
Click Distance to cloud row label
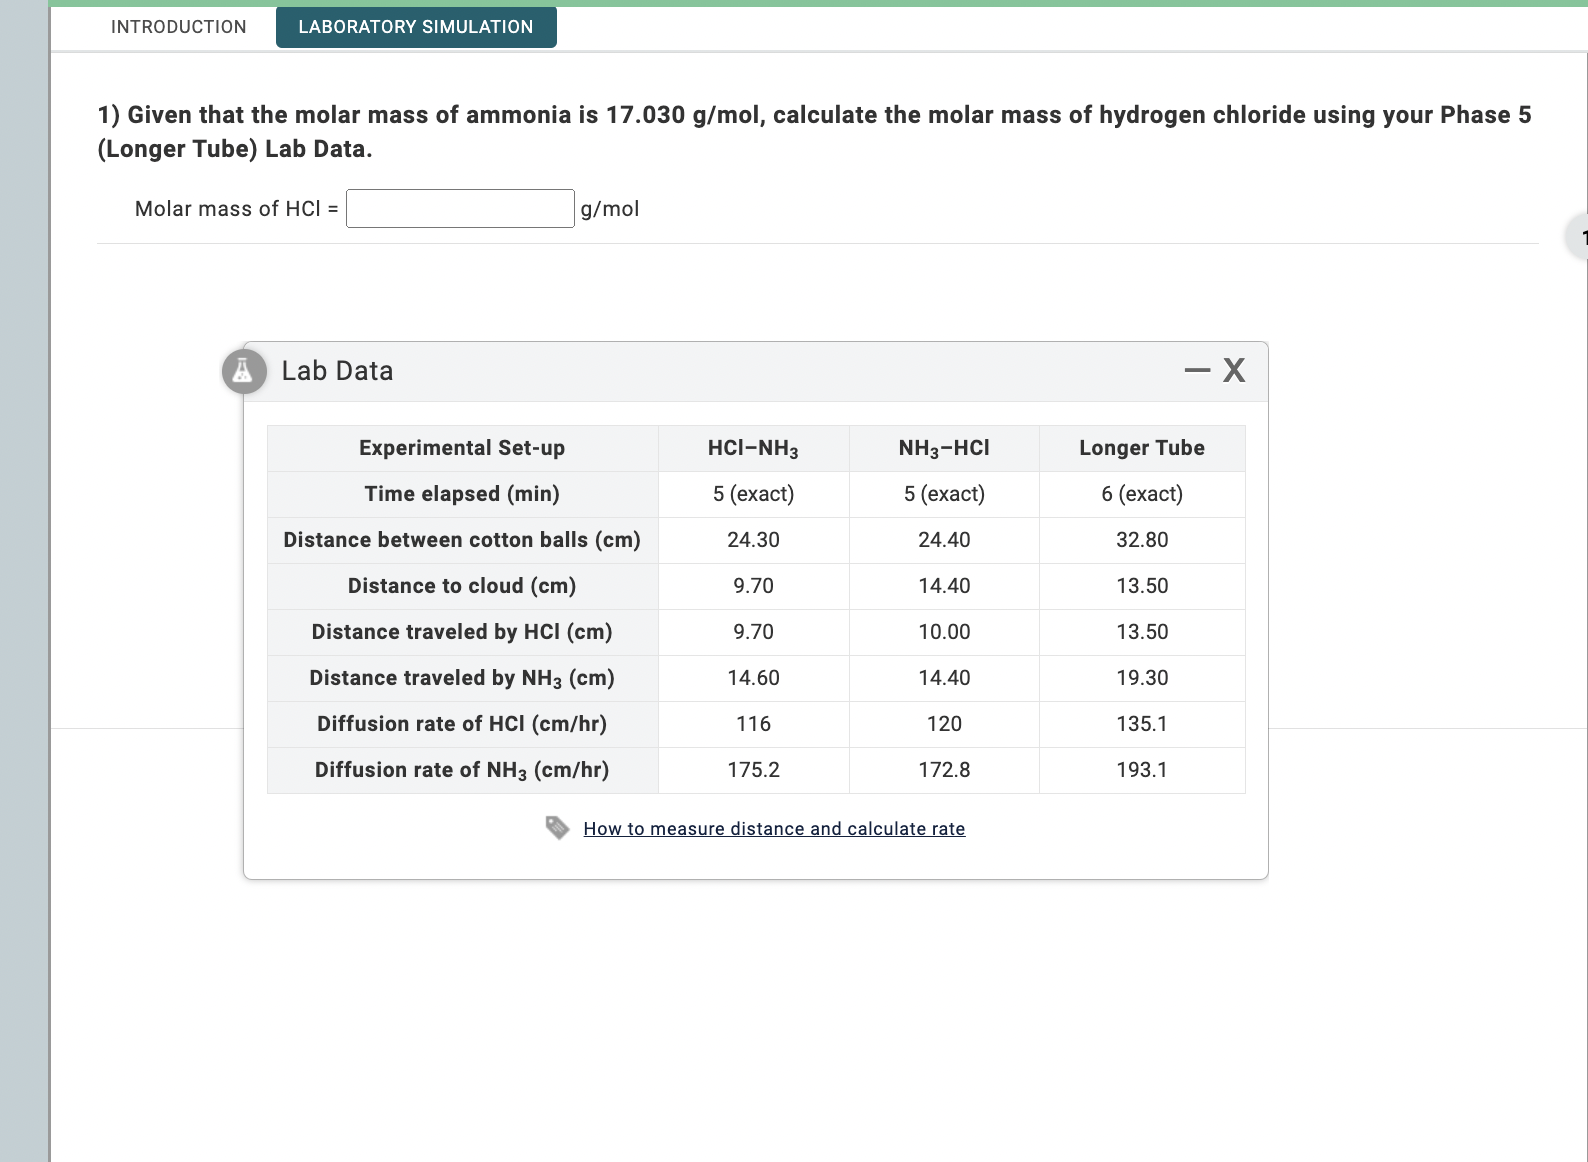click(x=462, y=586)
